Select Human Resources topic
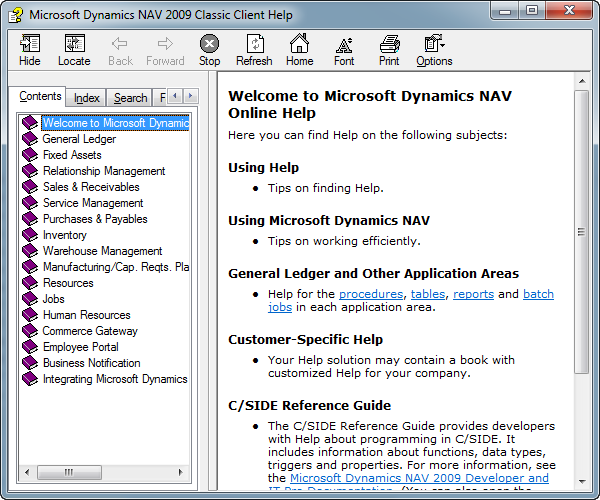Viewport: 600px width, 500px height. [86, 315]
